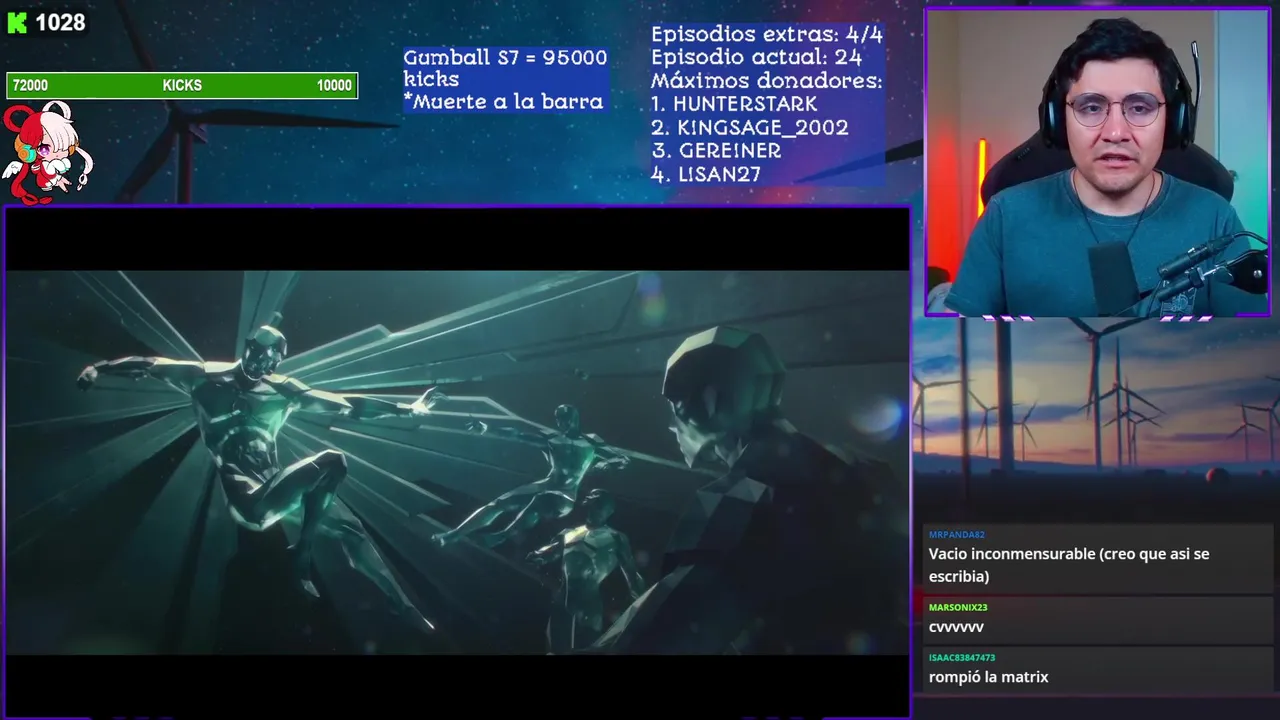Click the windmill sunset image panel
1280x720 pixels.
pos(1096,420)
